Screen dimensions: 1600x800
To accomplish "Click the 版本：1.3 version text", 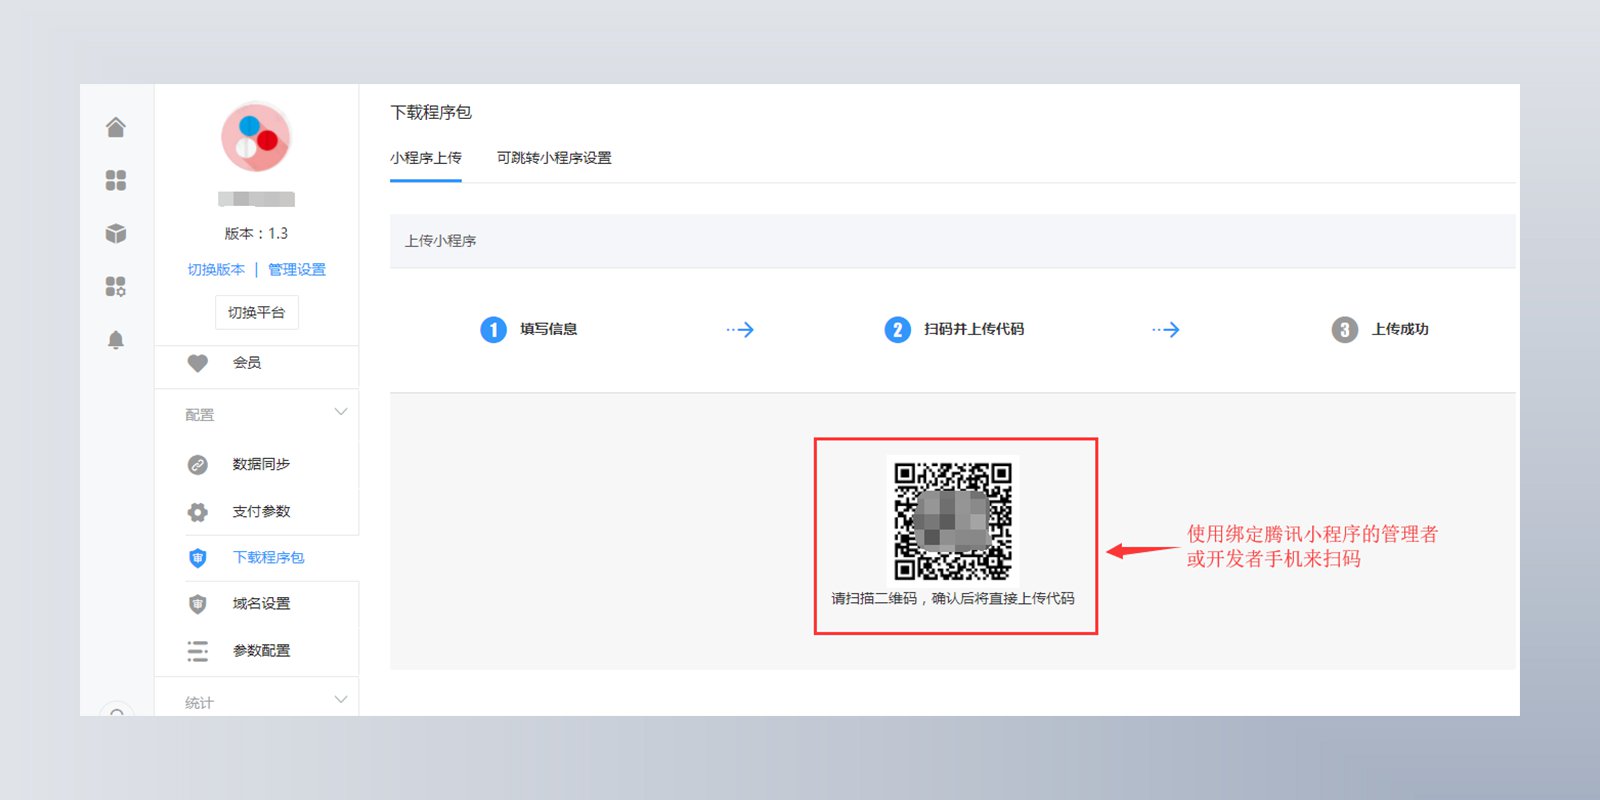I will [256, 234].
